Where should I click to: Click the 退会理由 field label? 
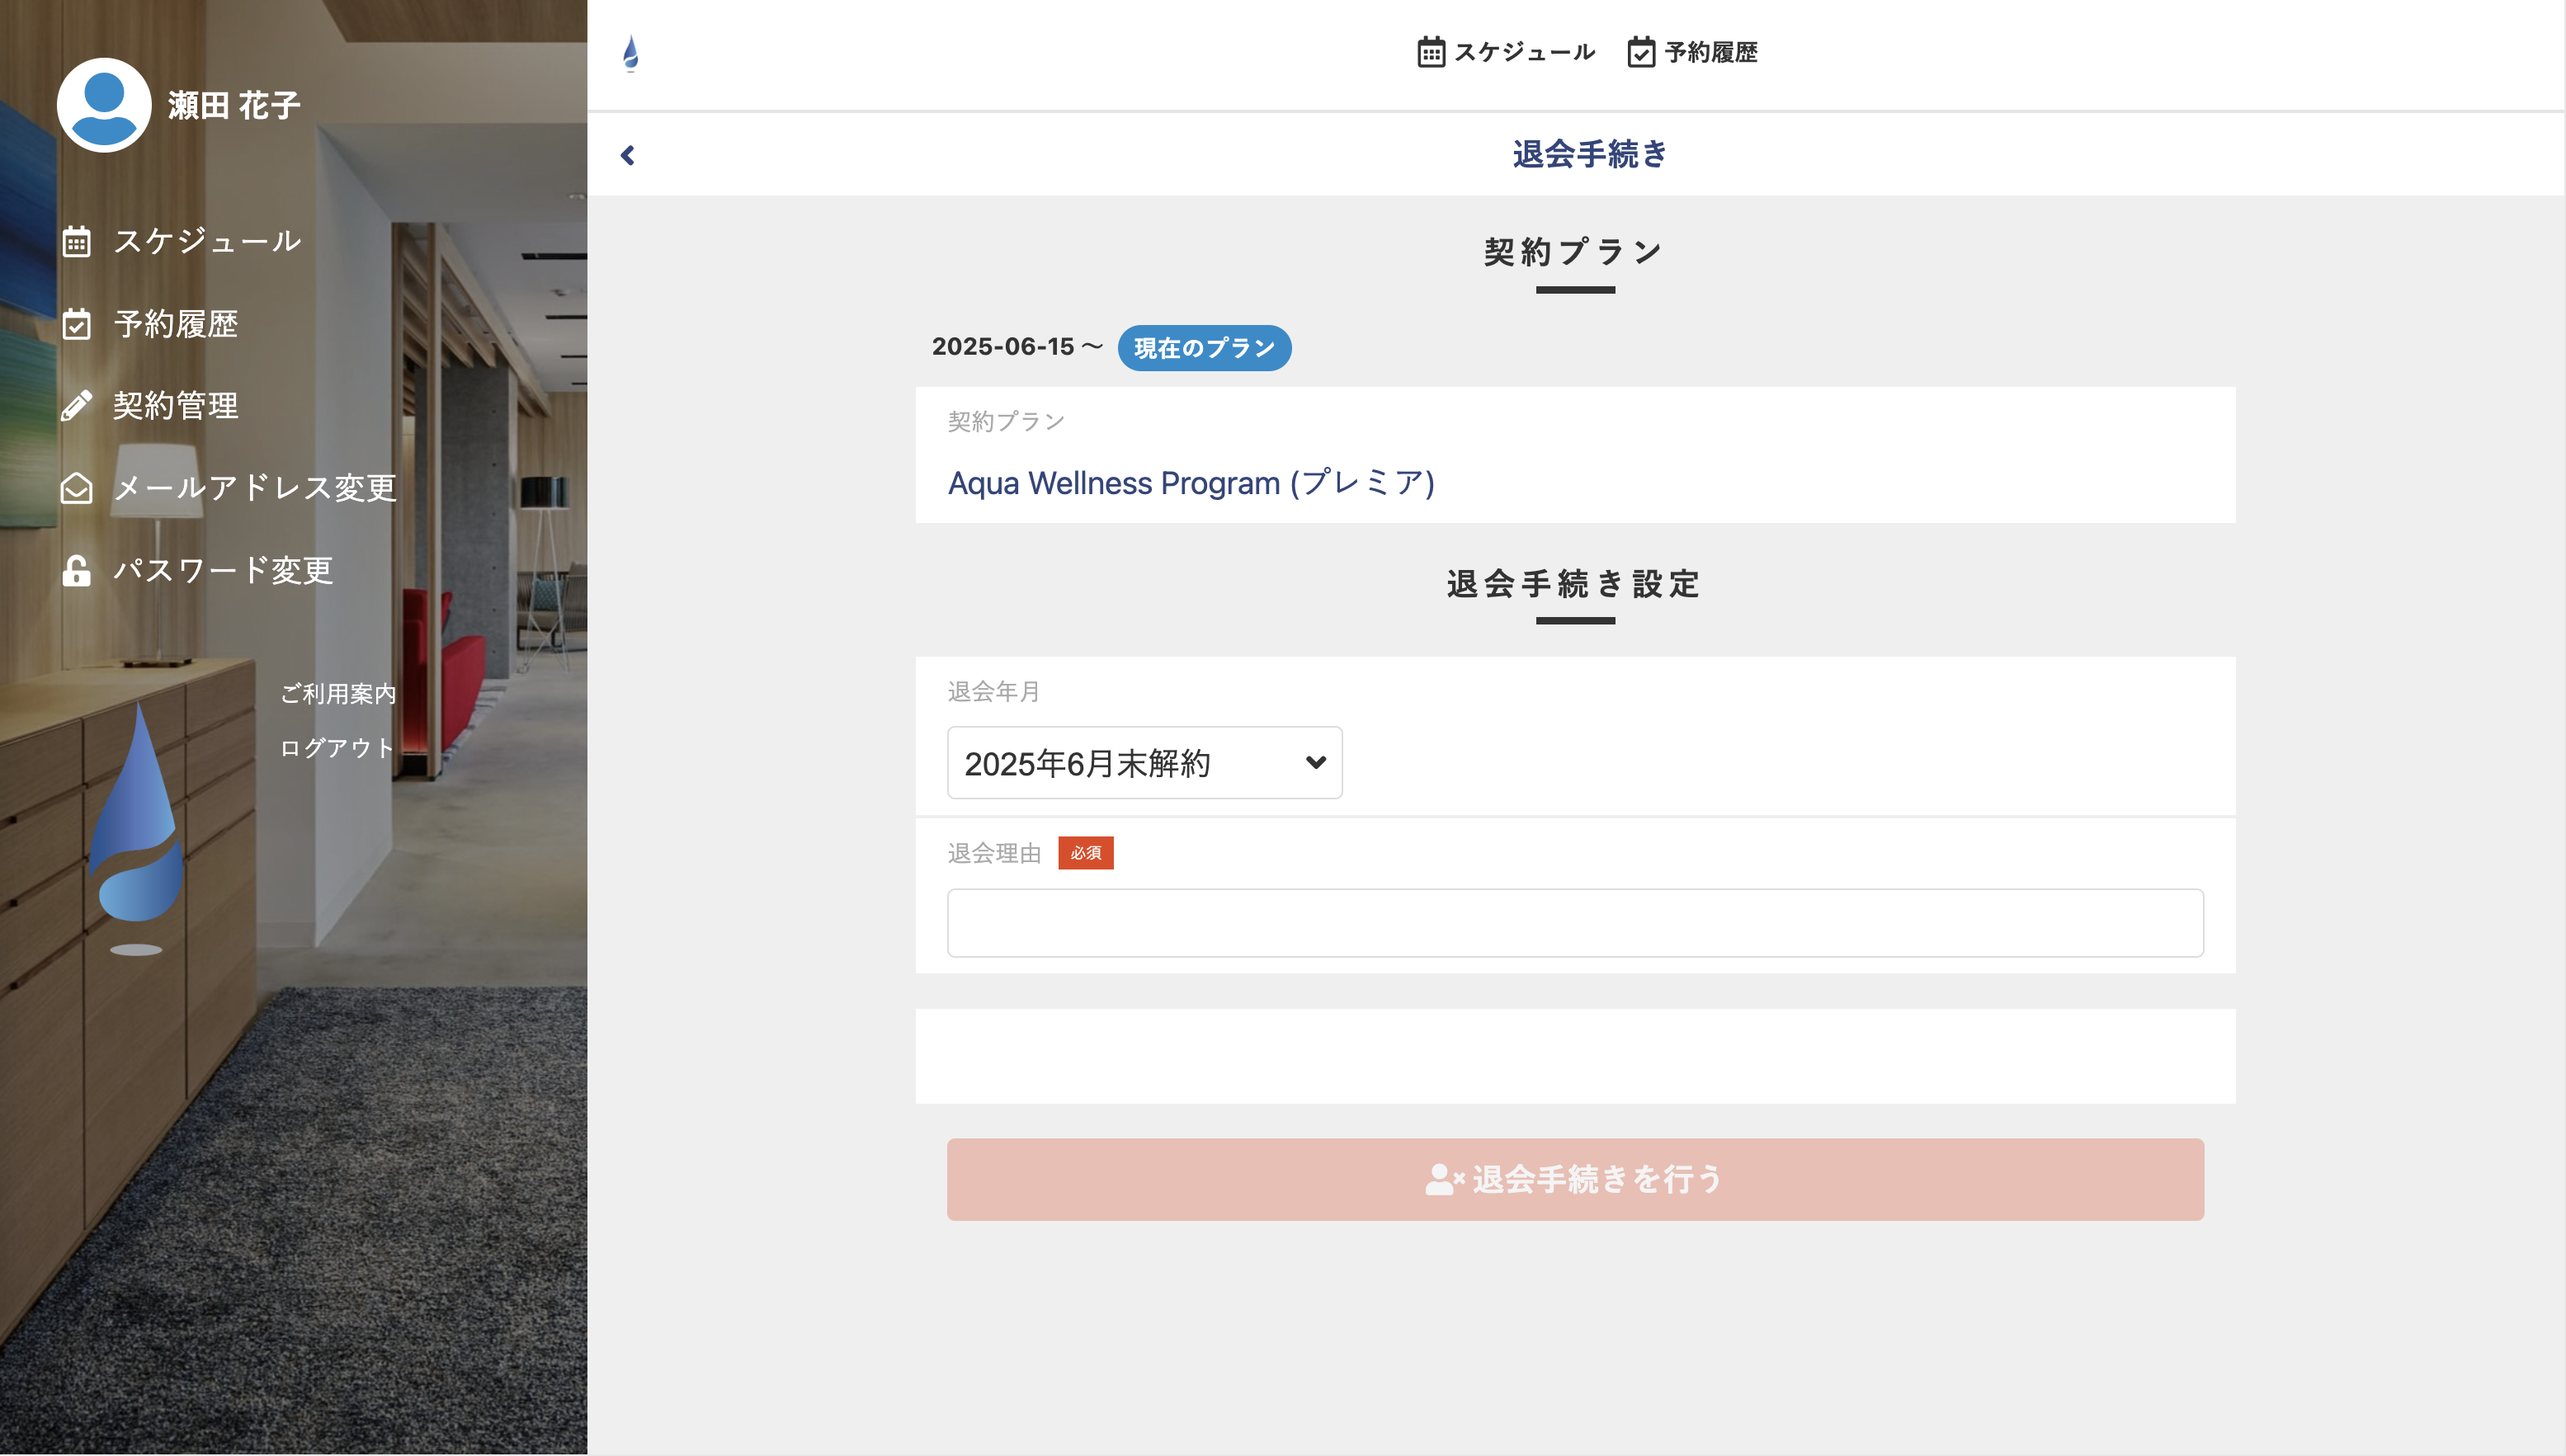[x=995, y=853]
